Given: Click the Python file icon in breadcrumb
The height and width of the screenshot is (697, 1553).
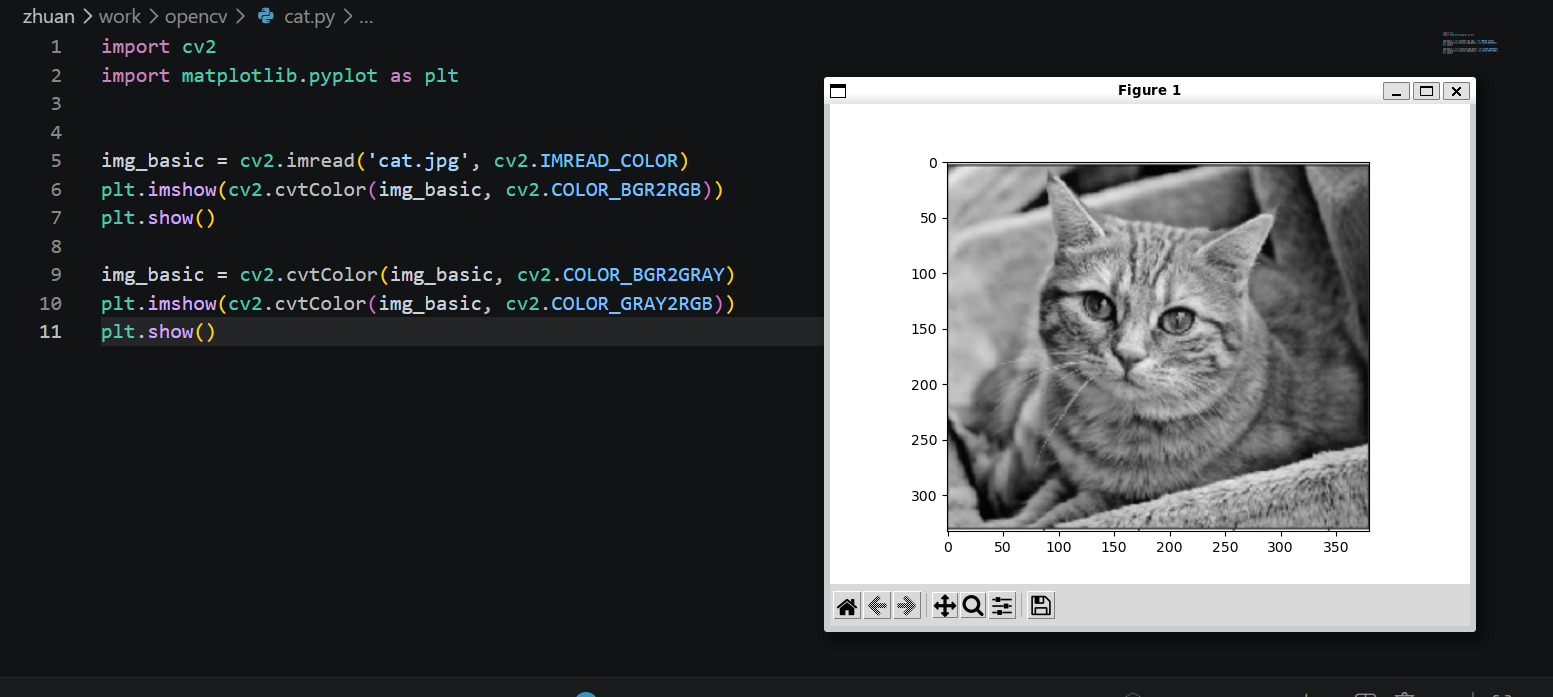Looking at the screenshot, I should (x=266, y=17).
